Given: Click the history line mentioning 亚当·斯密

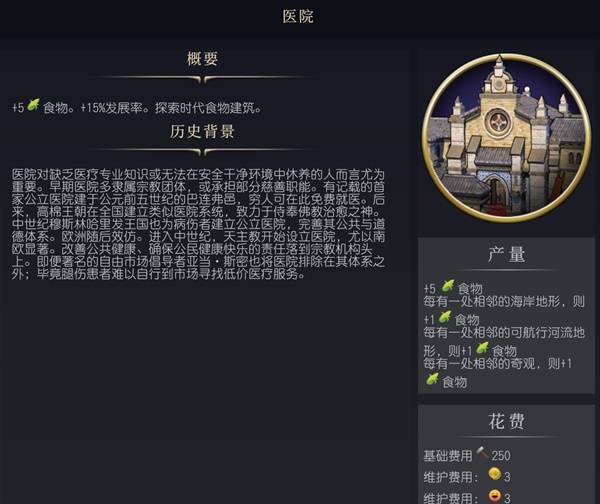Looking at the screenshot, I should (x=198, y=262).
